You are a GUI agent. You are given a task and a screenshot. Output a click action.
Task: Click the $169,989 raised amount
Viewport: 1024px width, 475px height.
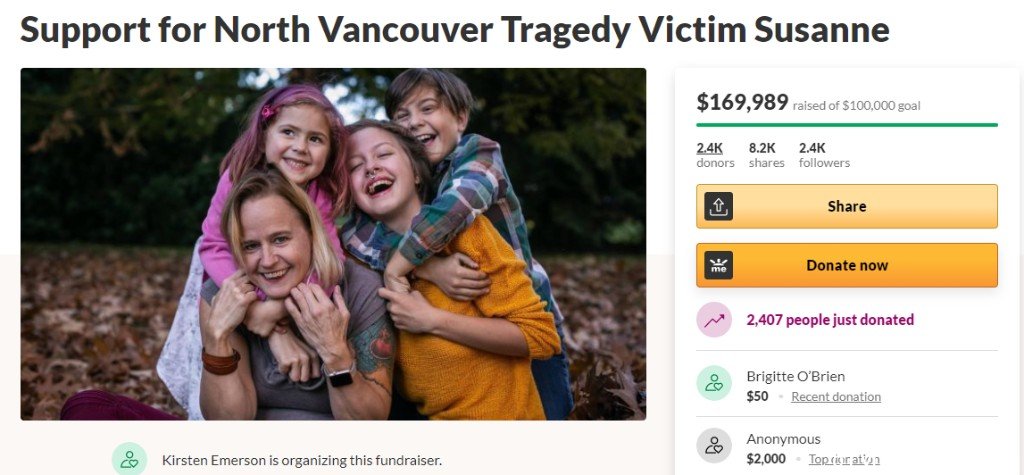742,103
